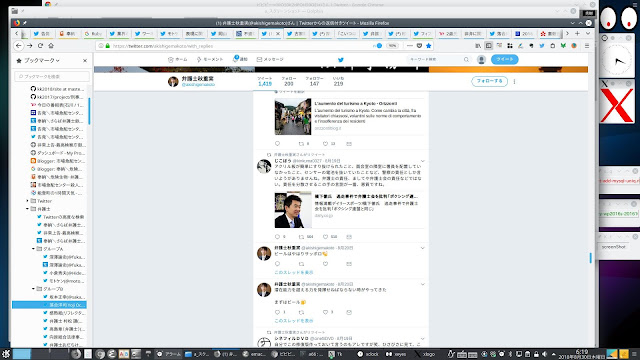Click the reply icon under the Kyoto tourism tweet

[x=278, y=144]
